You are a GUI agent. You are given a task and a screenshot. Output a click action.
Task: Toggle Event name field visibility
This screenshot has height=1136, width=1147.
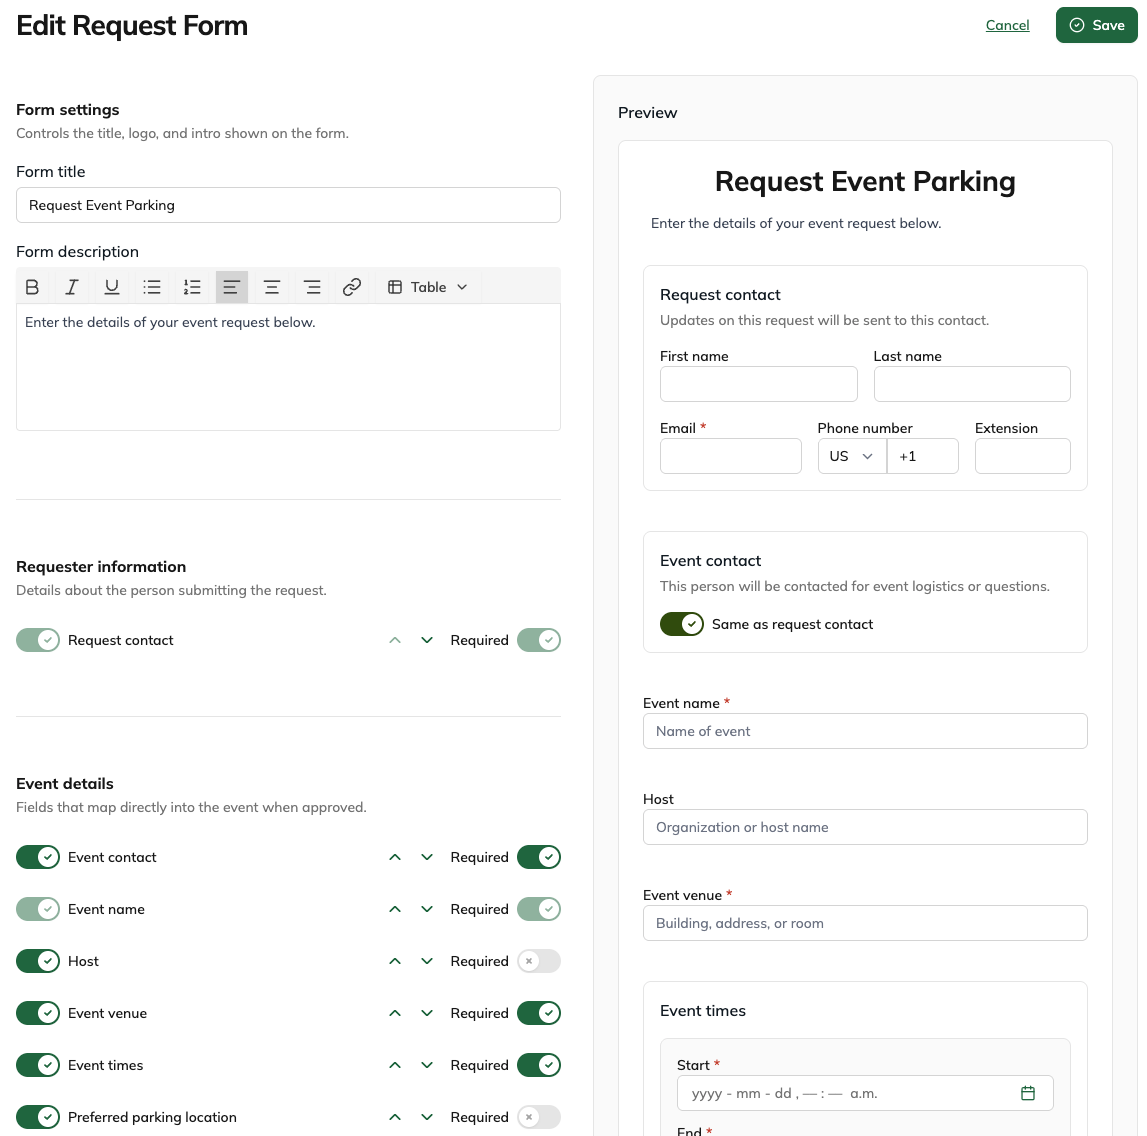pyautogui.click(x=38, y=909)
